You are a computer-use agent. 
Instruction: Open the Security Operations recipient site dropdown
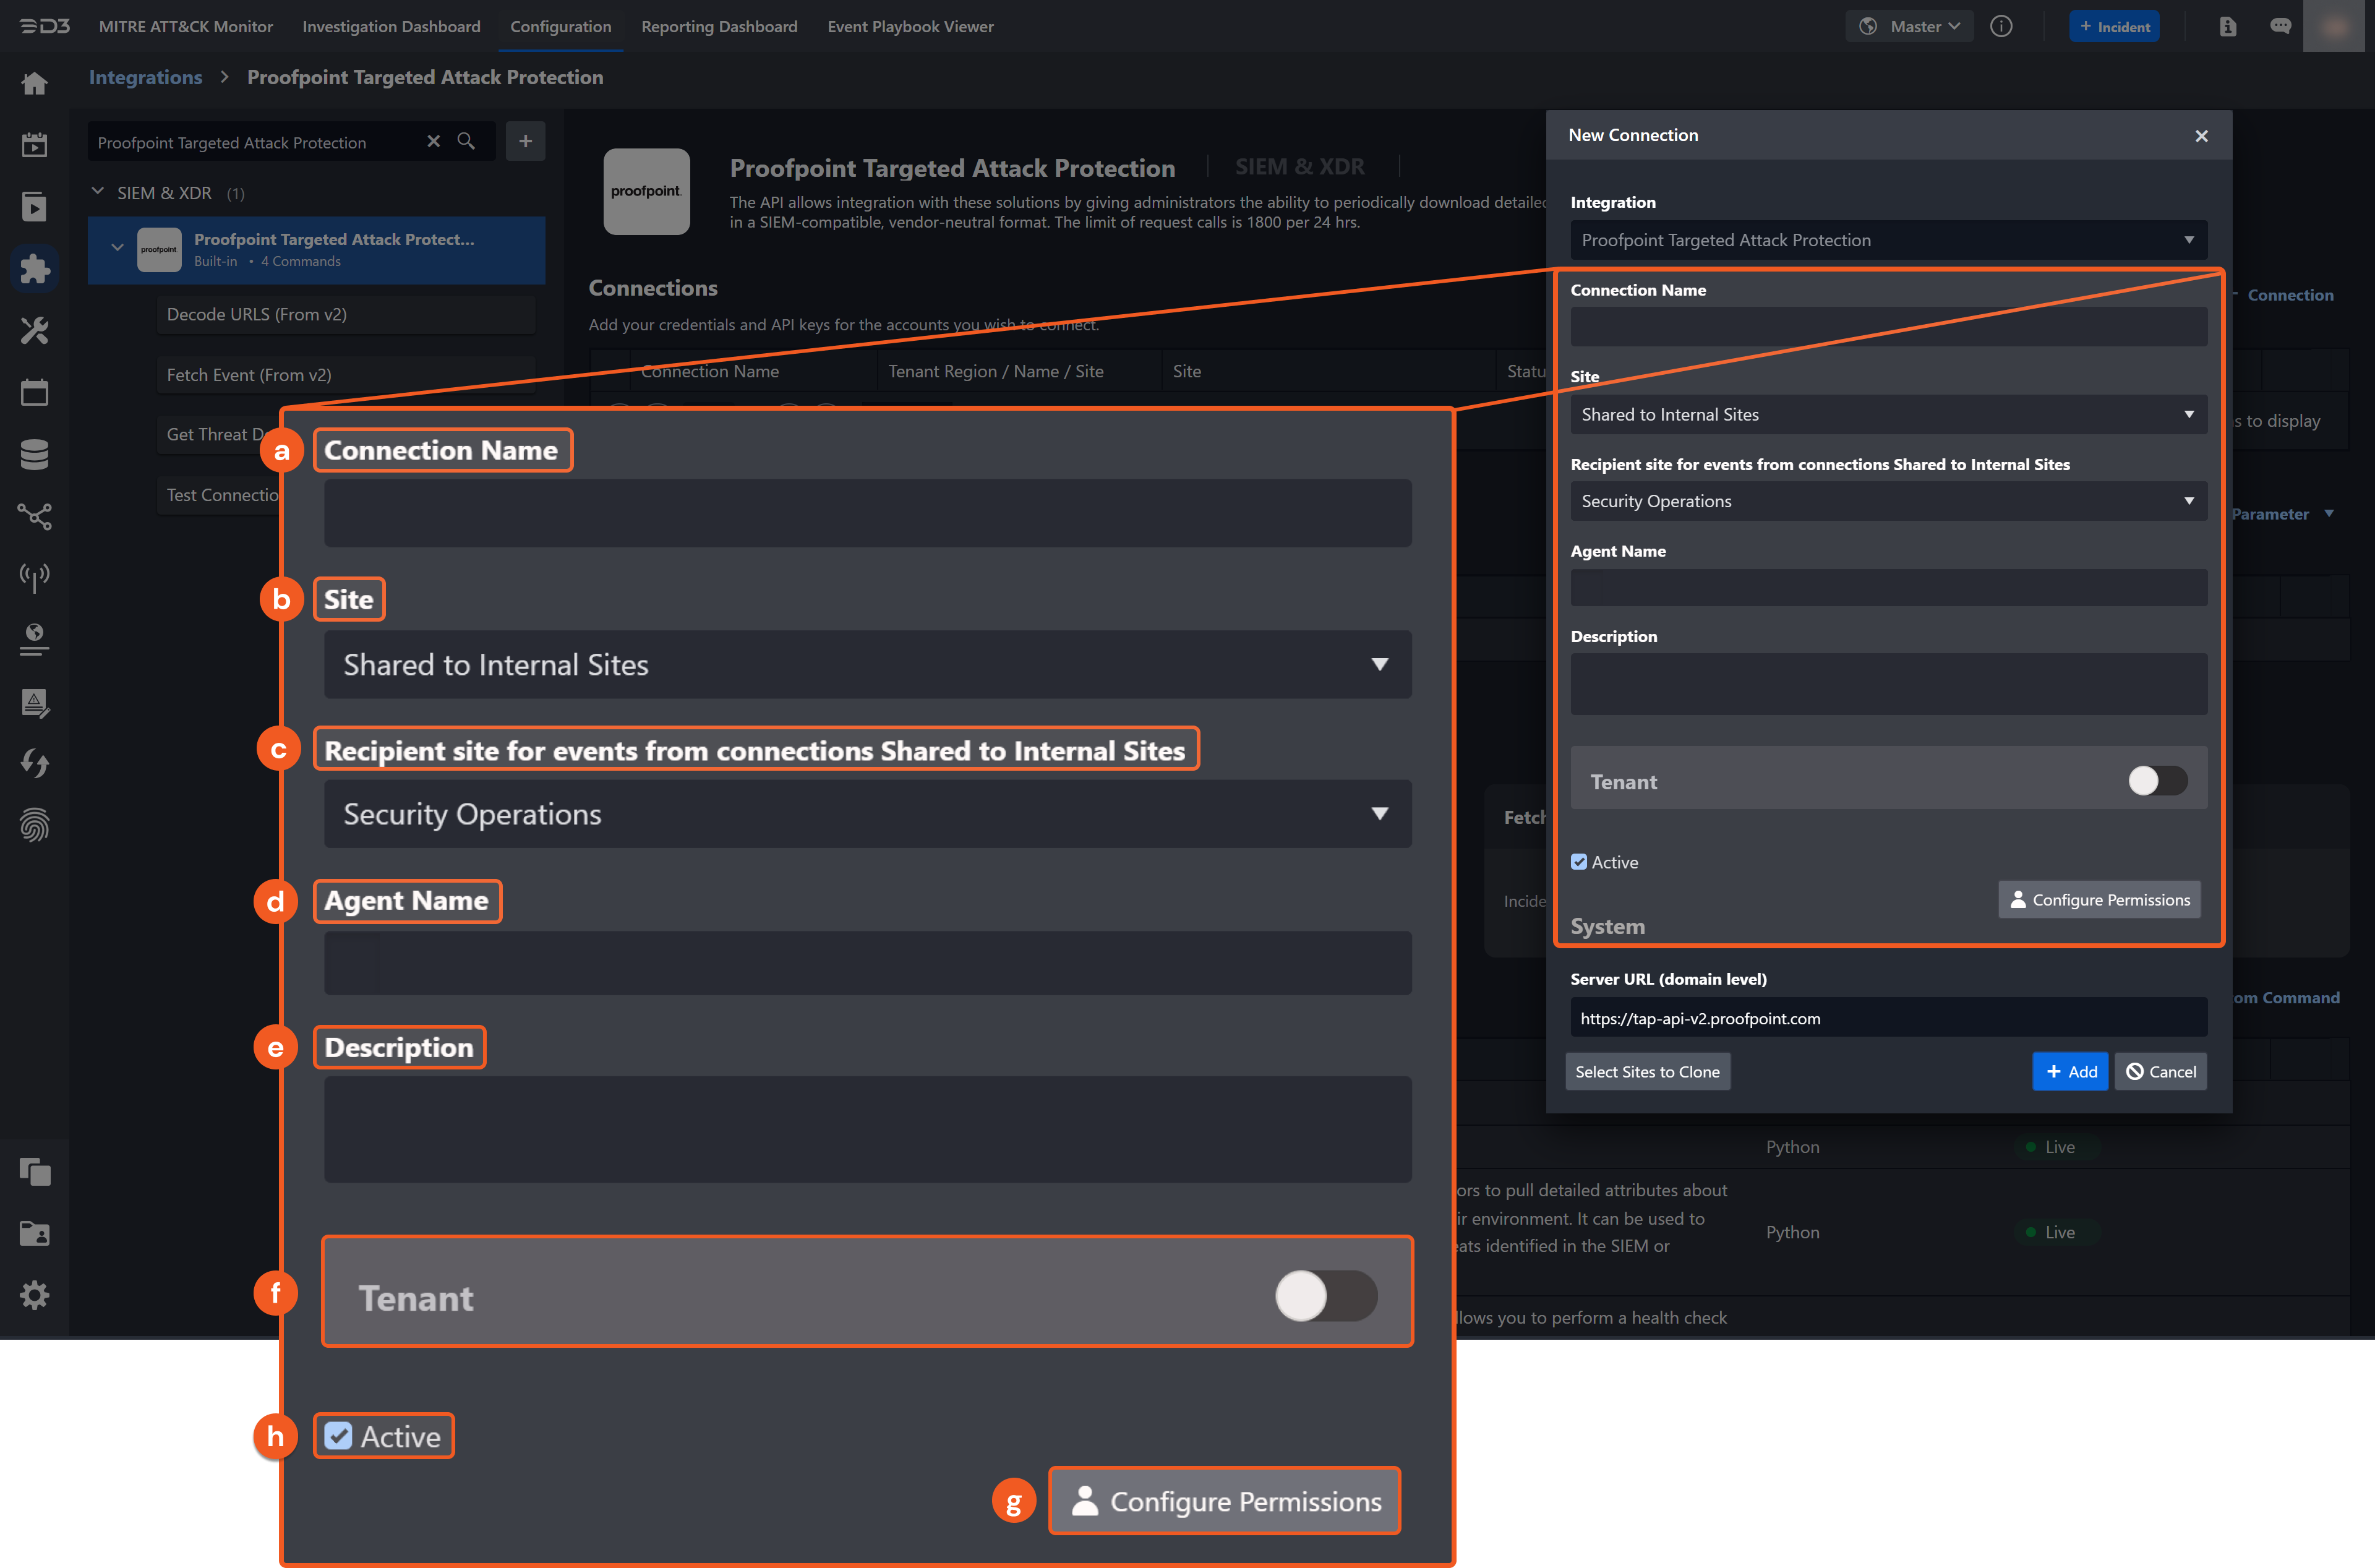(1888, 501)
